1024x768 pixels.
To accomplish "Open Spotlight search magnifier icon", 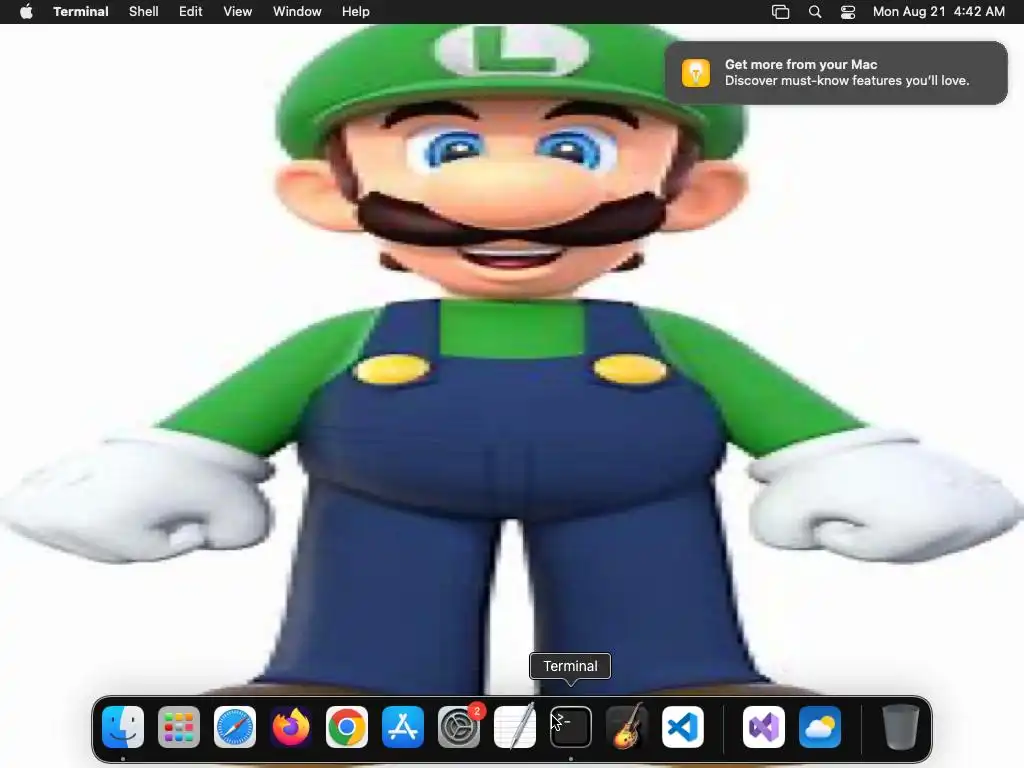I will click(814, 12).
